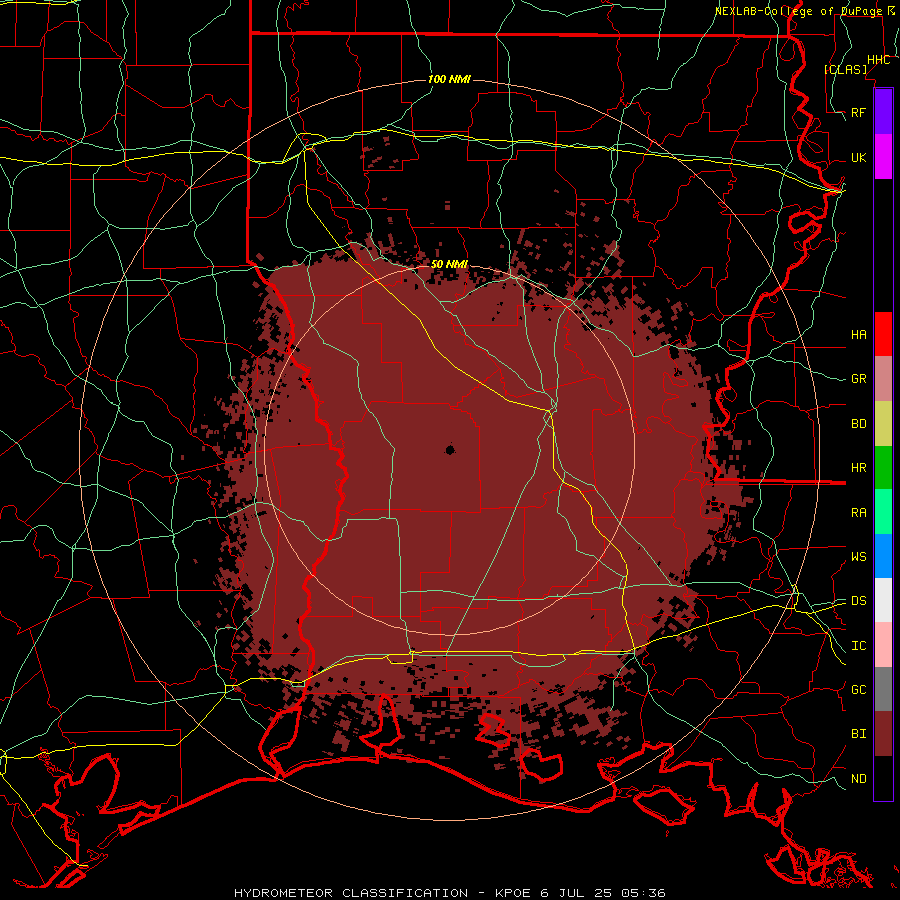Screen dimensions: 900x900
Task: Click the HA red legend swatch
Action: pyautogui.click(x=883, y=334)
